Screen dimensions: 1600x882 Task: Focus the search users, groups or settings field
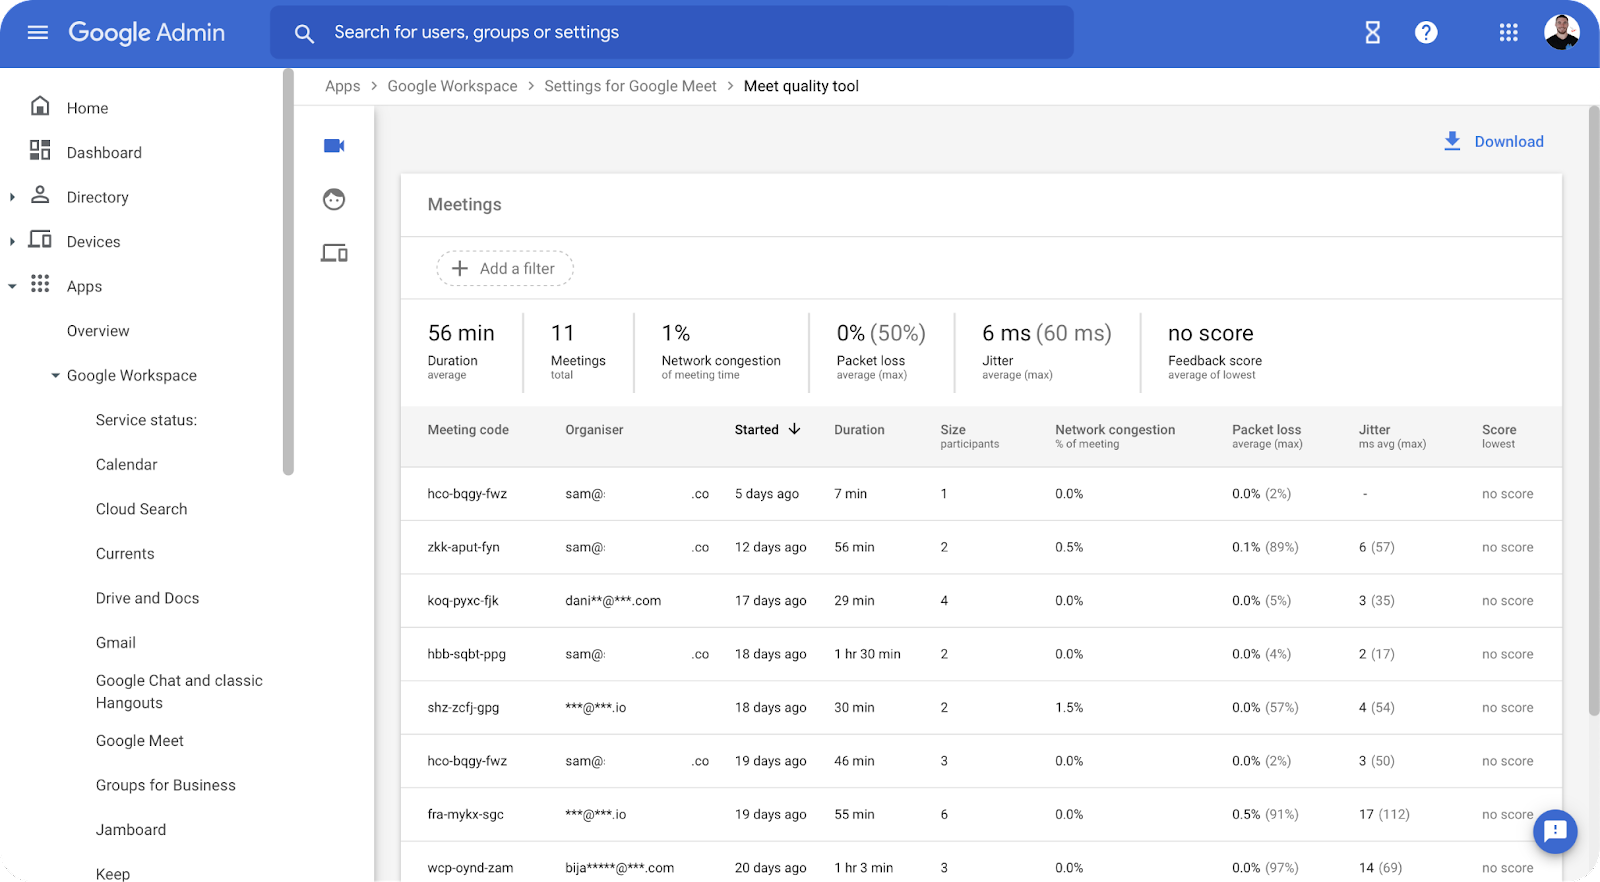coord(672,33)
